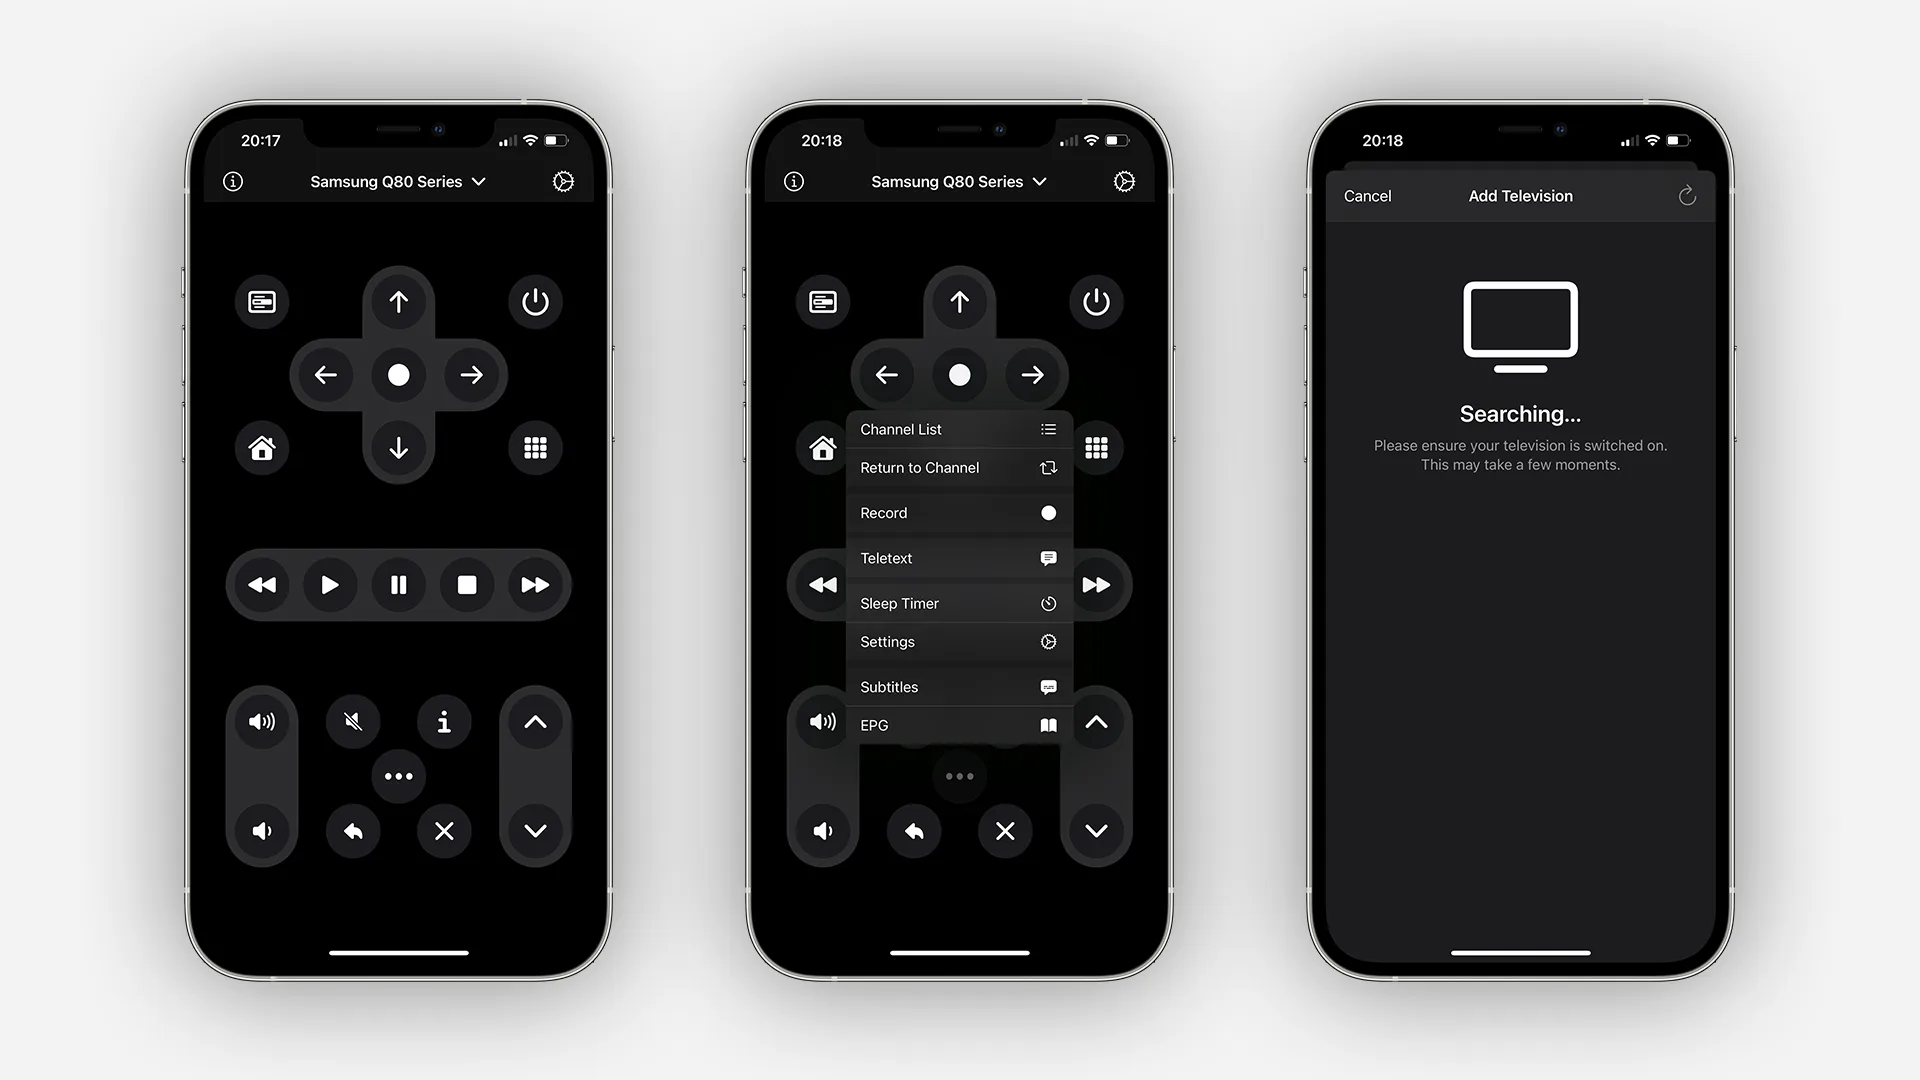Image resolution: width=1920 pixels, height=1080 pixels.
Task: Tap the refresh search icon
Action: (x=1685, y=195)
